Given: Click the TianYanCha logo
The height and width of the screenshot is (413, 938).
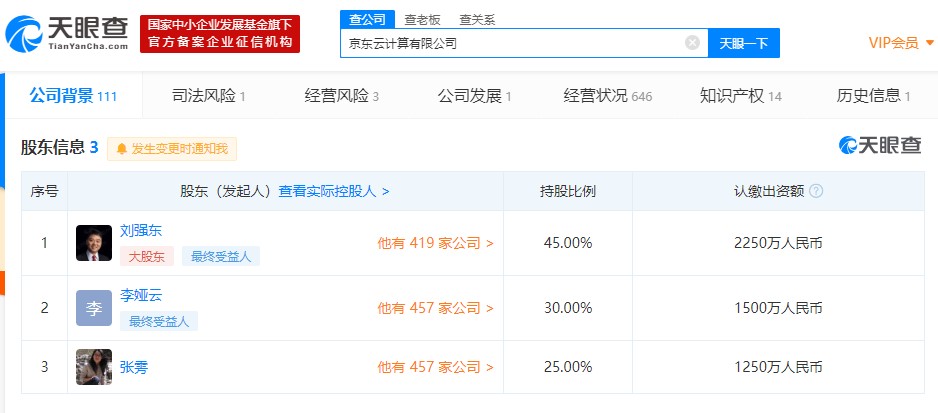Looking at the screenshot, I should [x=66, y=34].
